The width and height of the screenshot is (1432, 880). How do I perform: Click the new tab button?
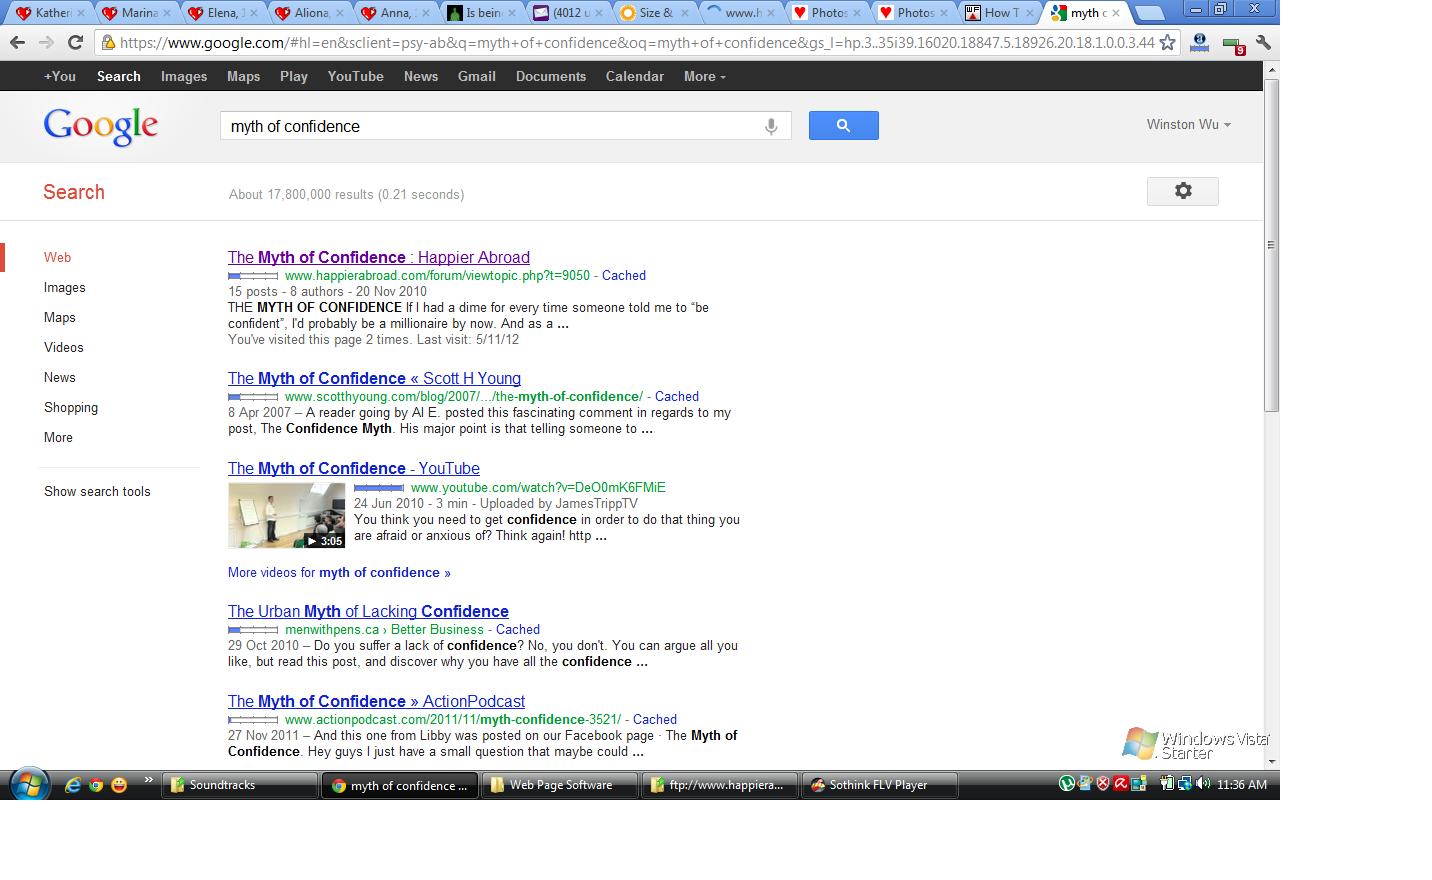[1149, 13]
